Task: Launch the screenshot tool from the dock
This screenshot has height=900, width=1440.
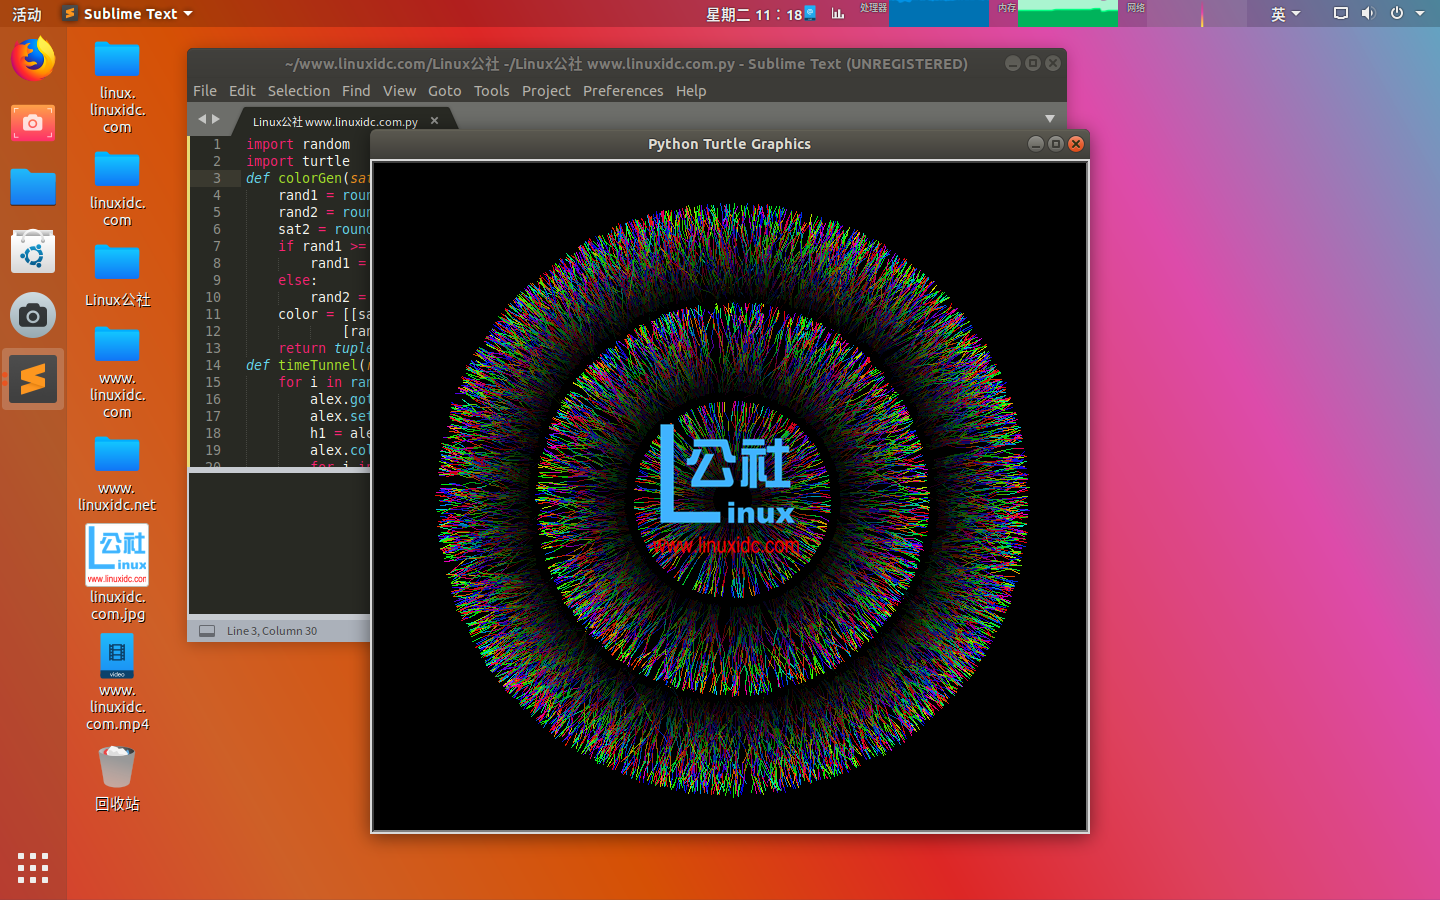Action: click(33, 123)
